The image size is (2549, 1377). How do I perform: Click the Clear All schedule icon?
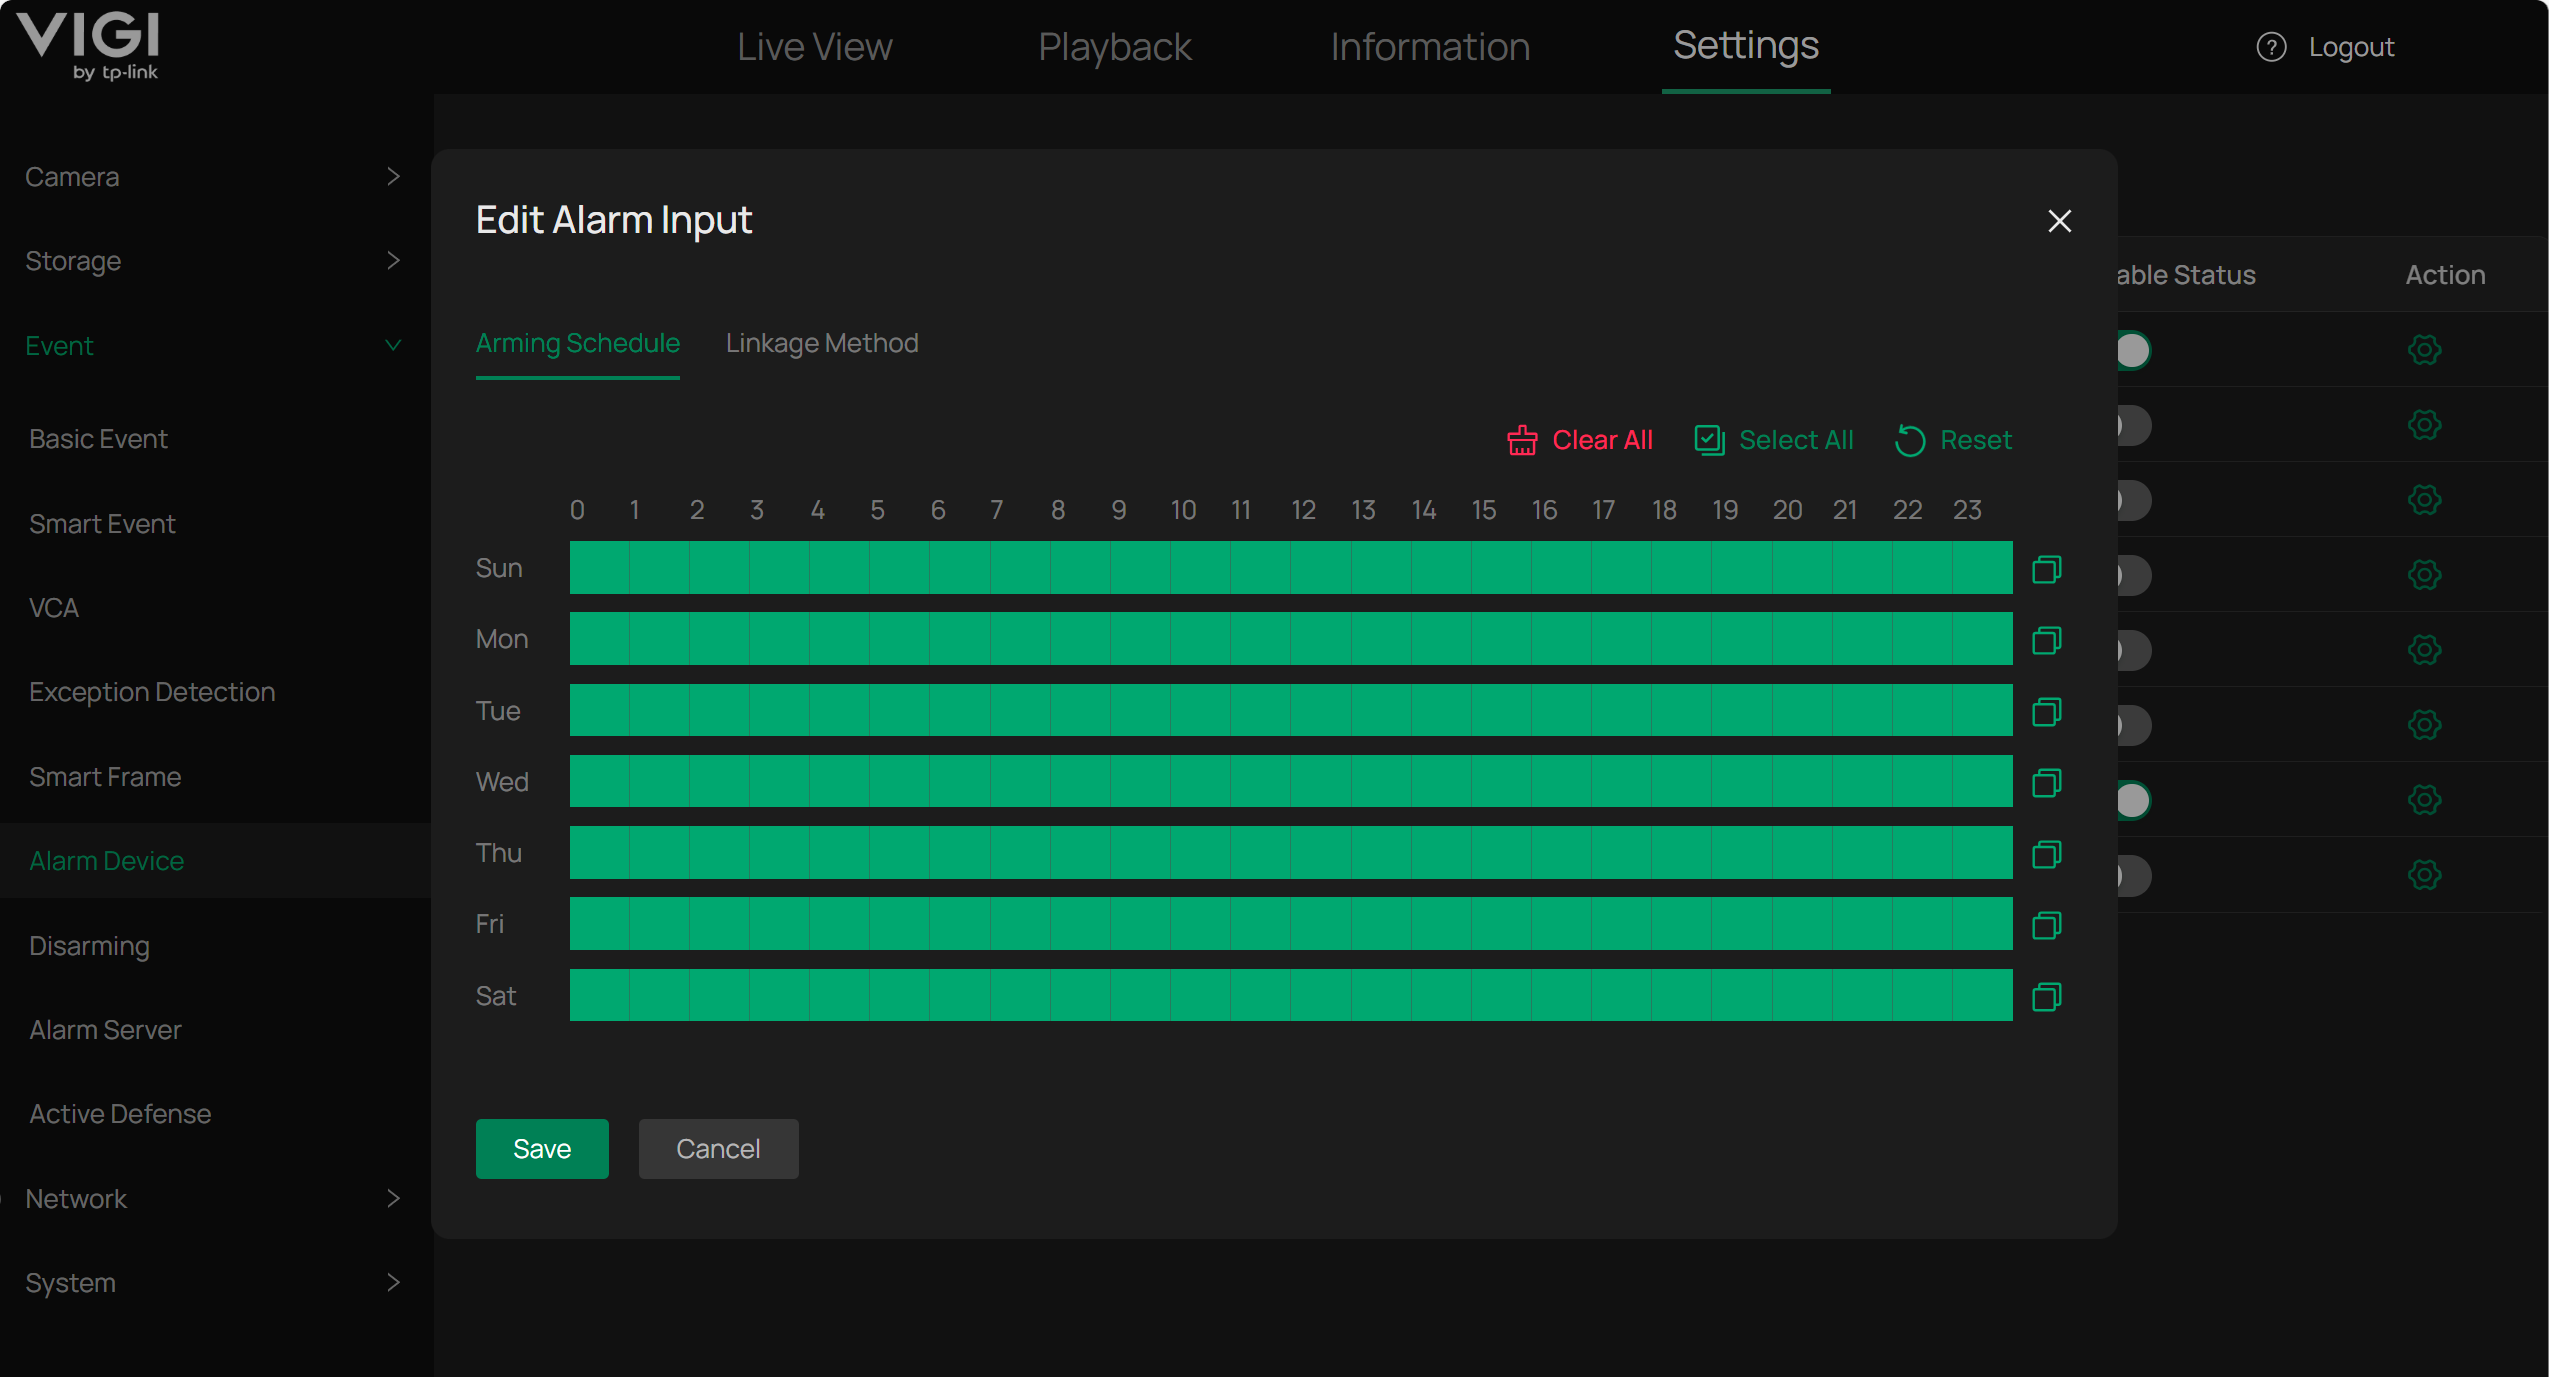[1522, 440]
